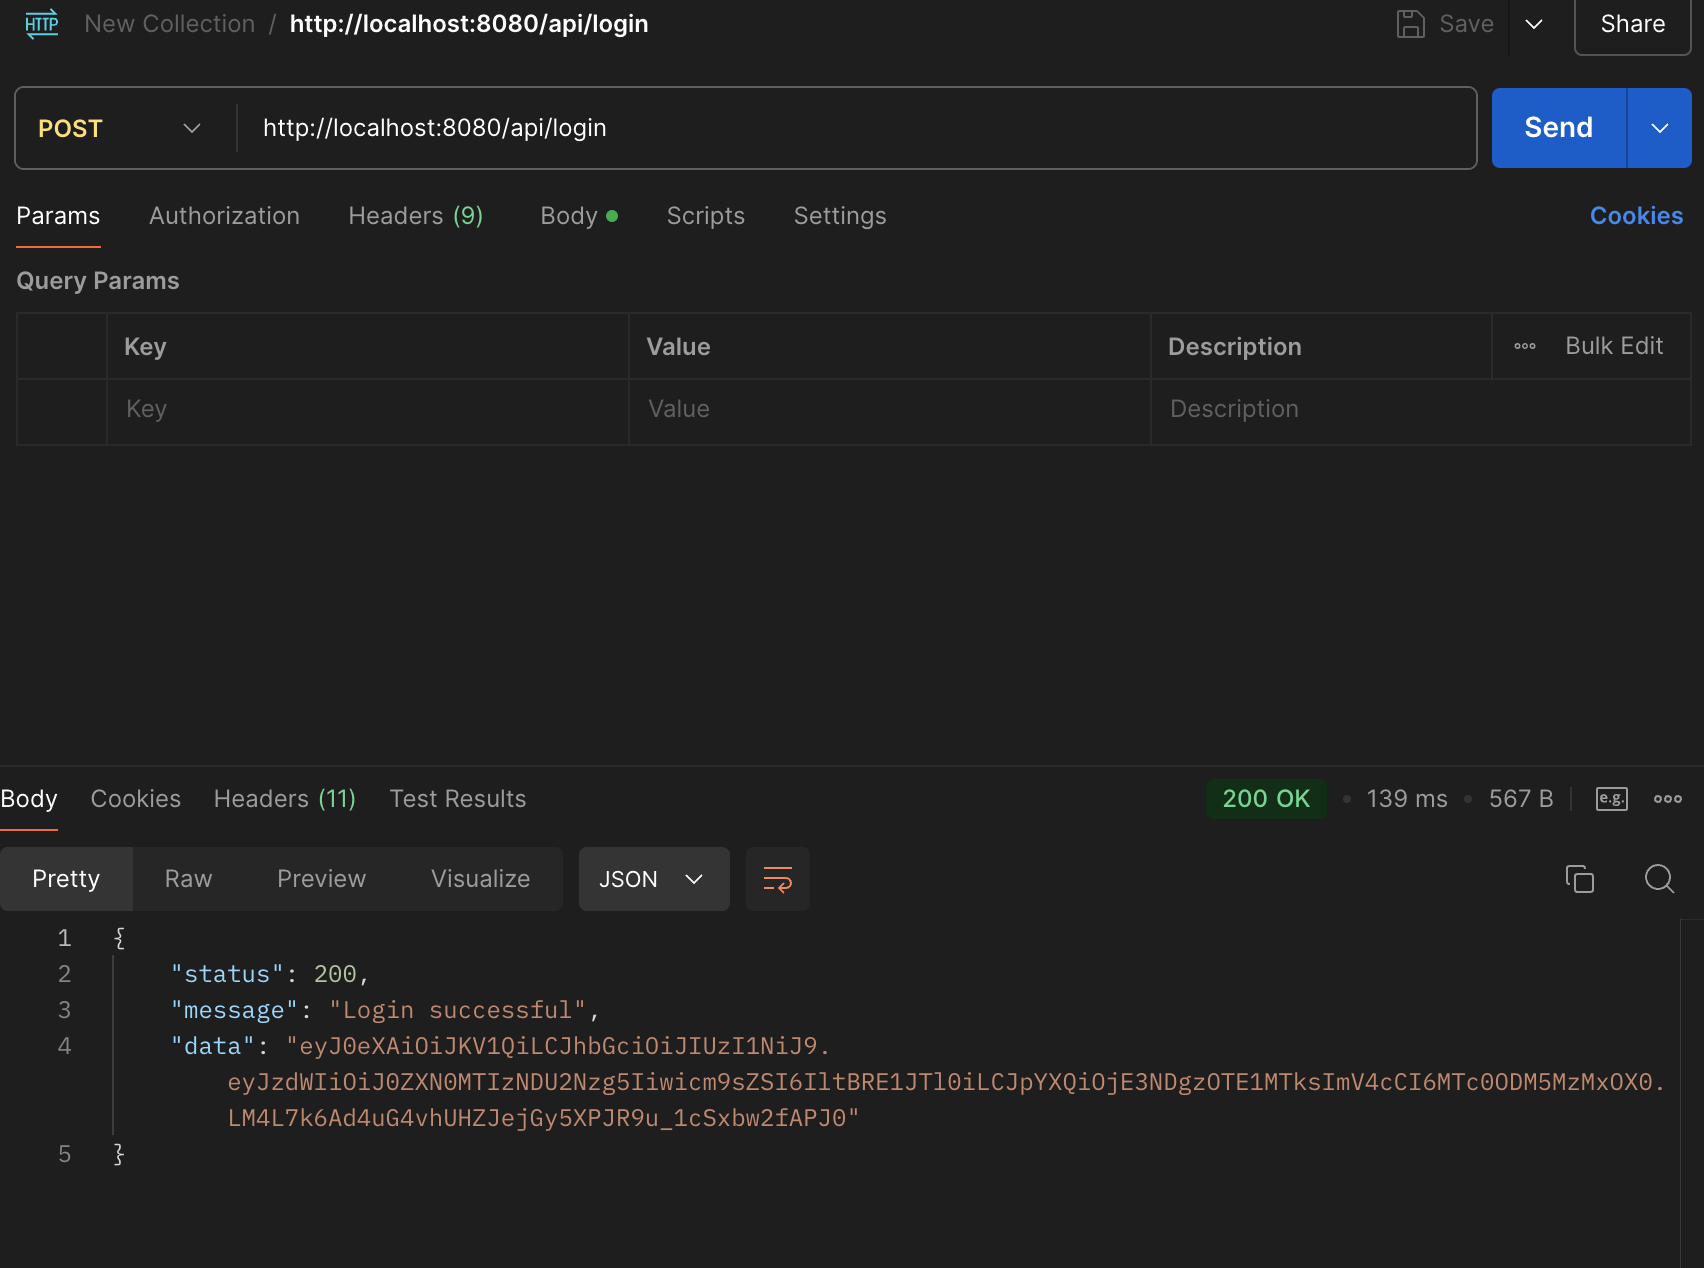Click the save-as-example e.g. icon
Screen dimensions: 1704x1268
1611,799
